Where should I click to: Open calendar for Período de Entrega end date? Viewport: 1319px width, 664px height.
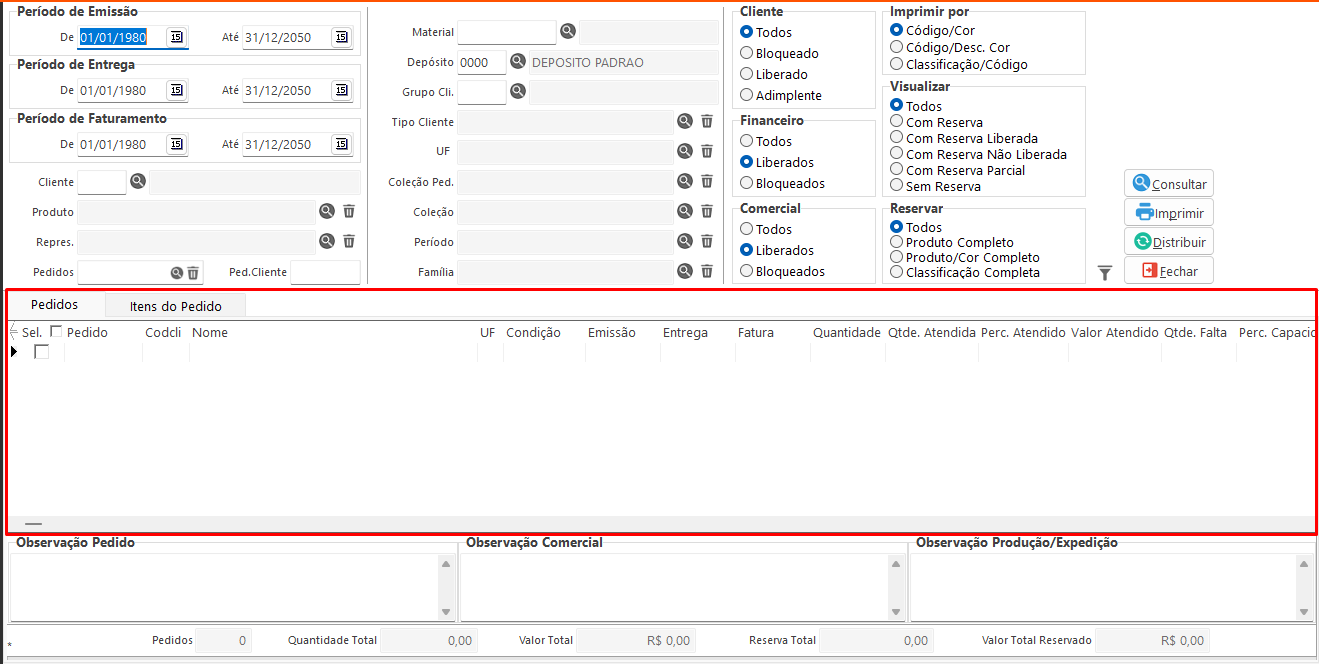341,91
